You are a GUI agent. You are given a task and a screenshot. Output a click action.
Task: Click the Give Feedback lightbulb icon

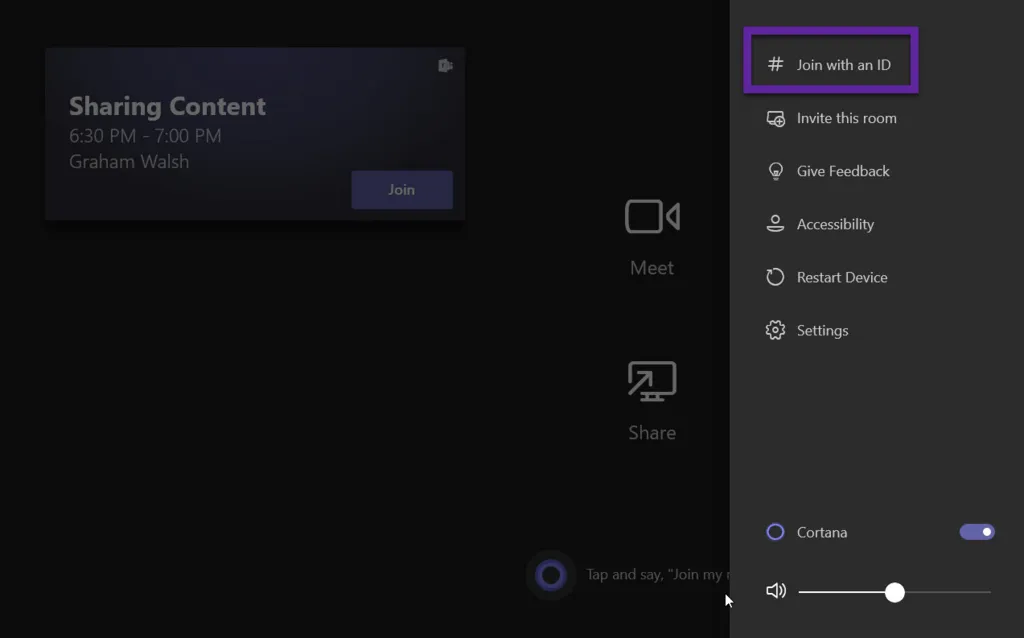tap(775, 171)
